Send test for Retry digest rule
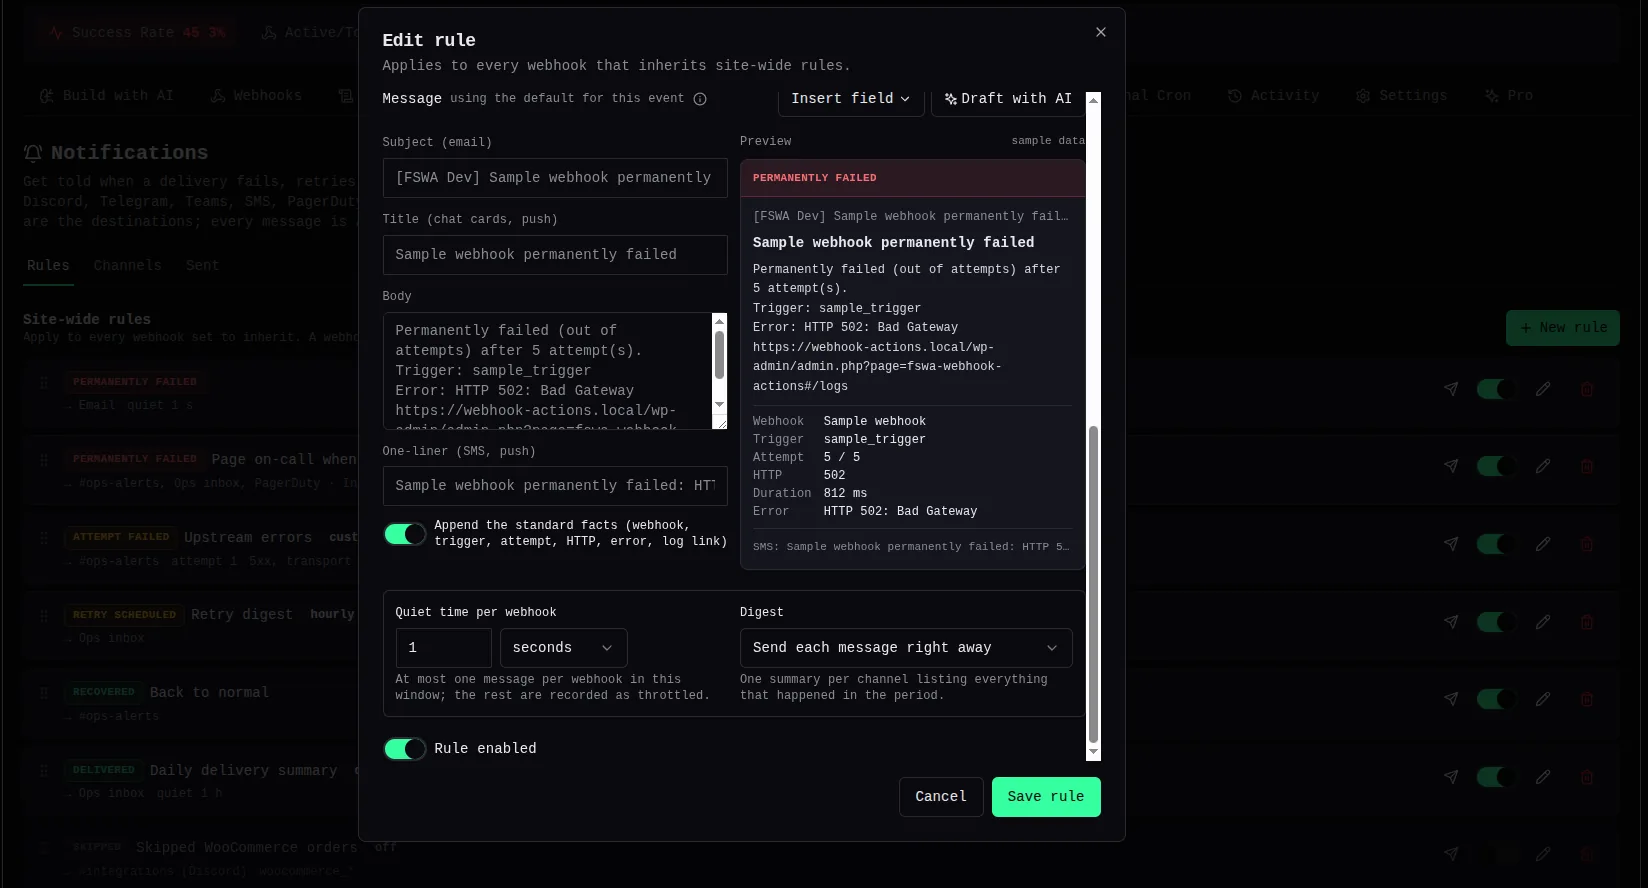The image size is (1648, 888). (x=1451, y=622)
